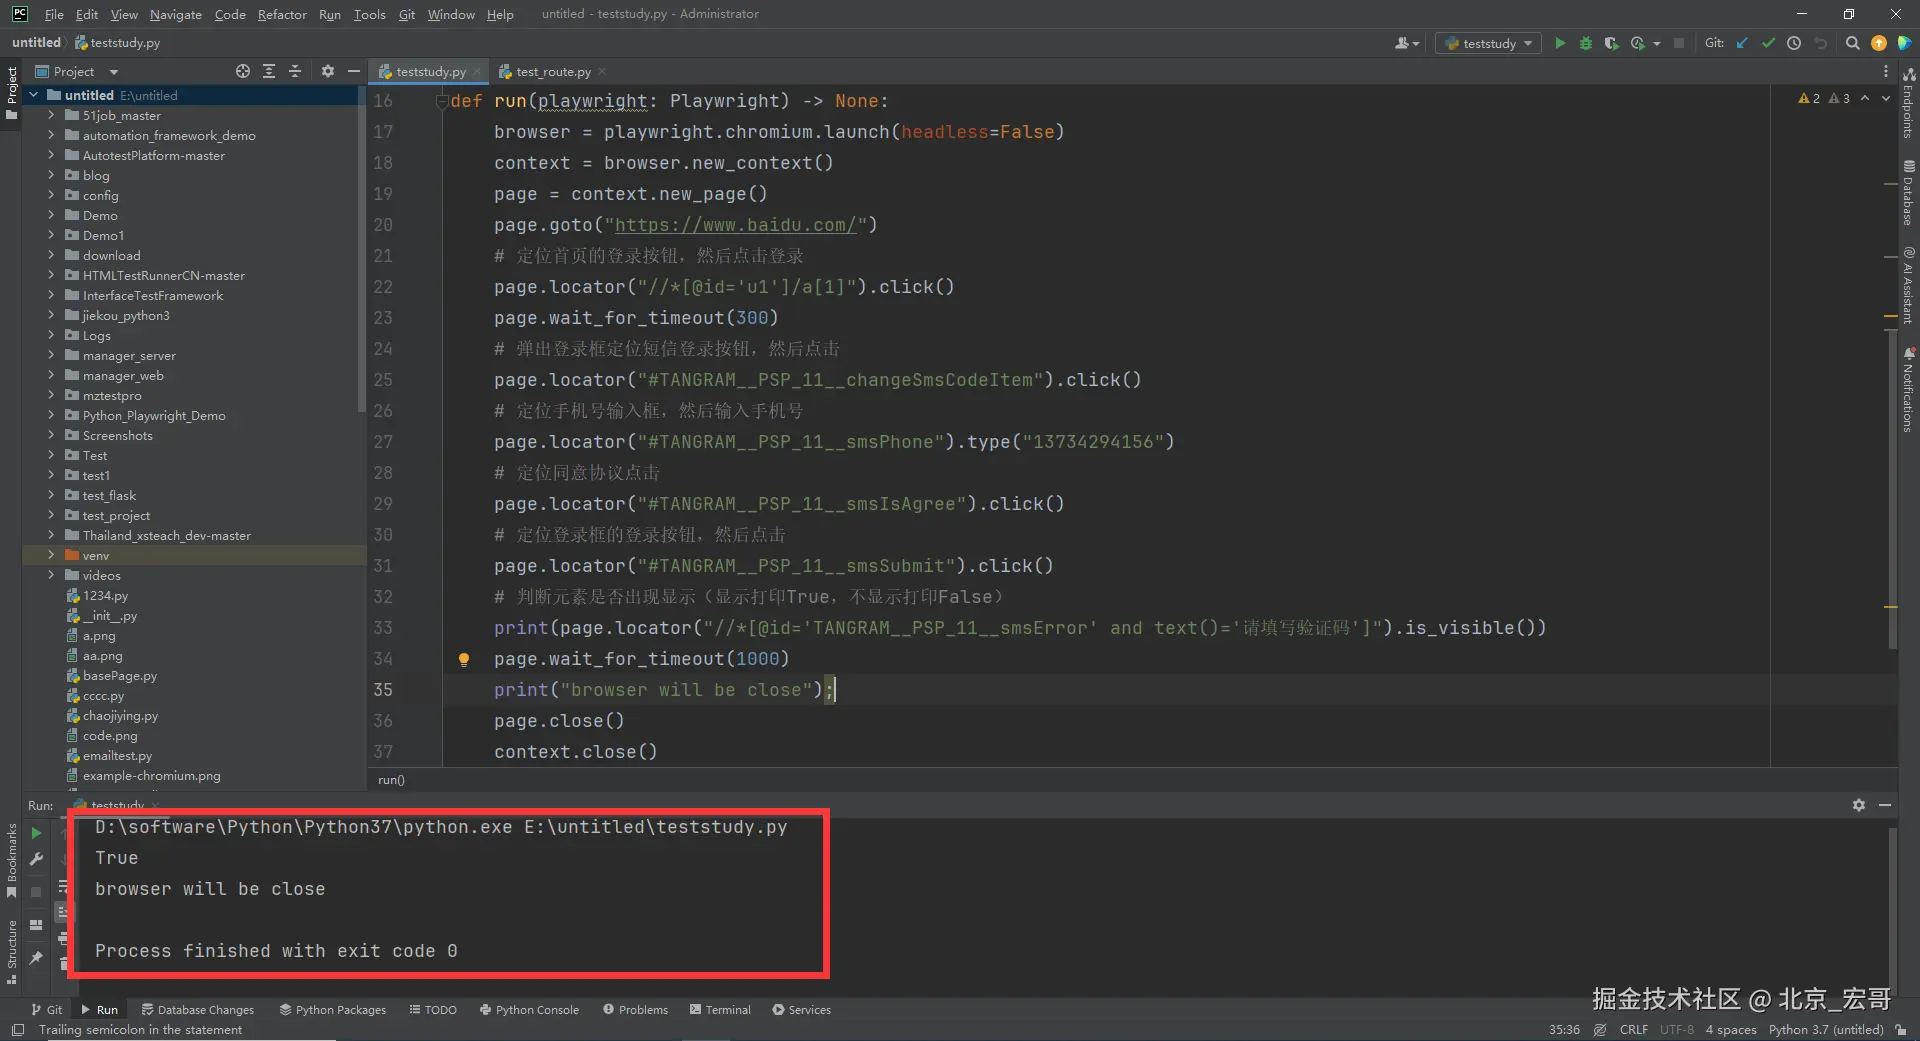Toggle the Project side tool window
The image size is (1920, 1041).
(12, 92)
